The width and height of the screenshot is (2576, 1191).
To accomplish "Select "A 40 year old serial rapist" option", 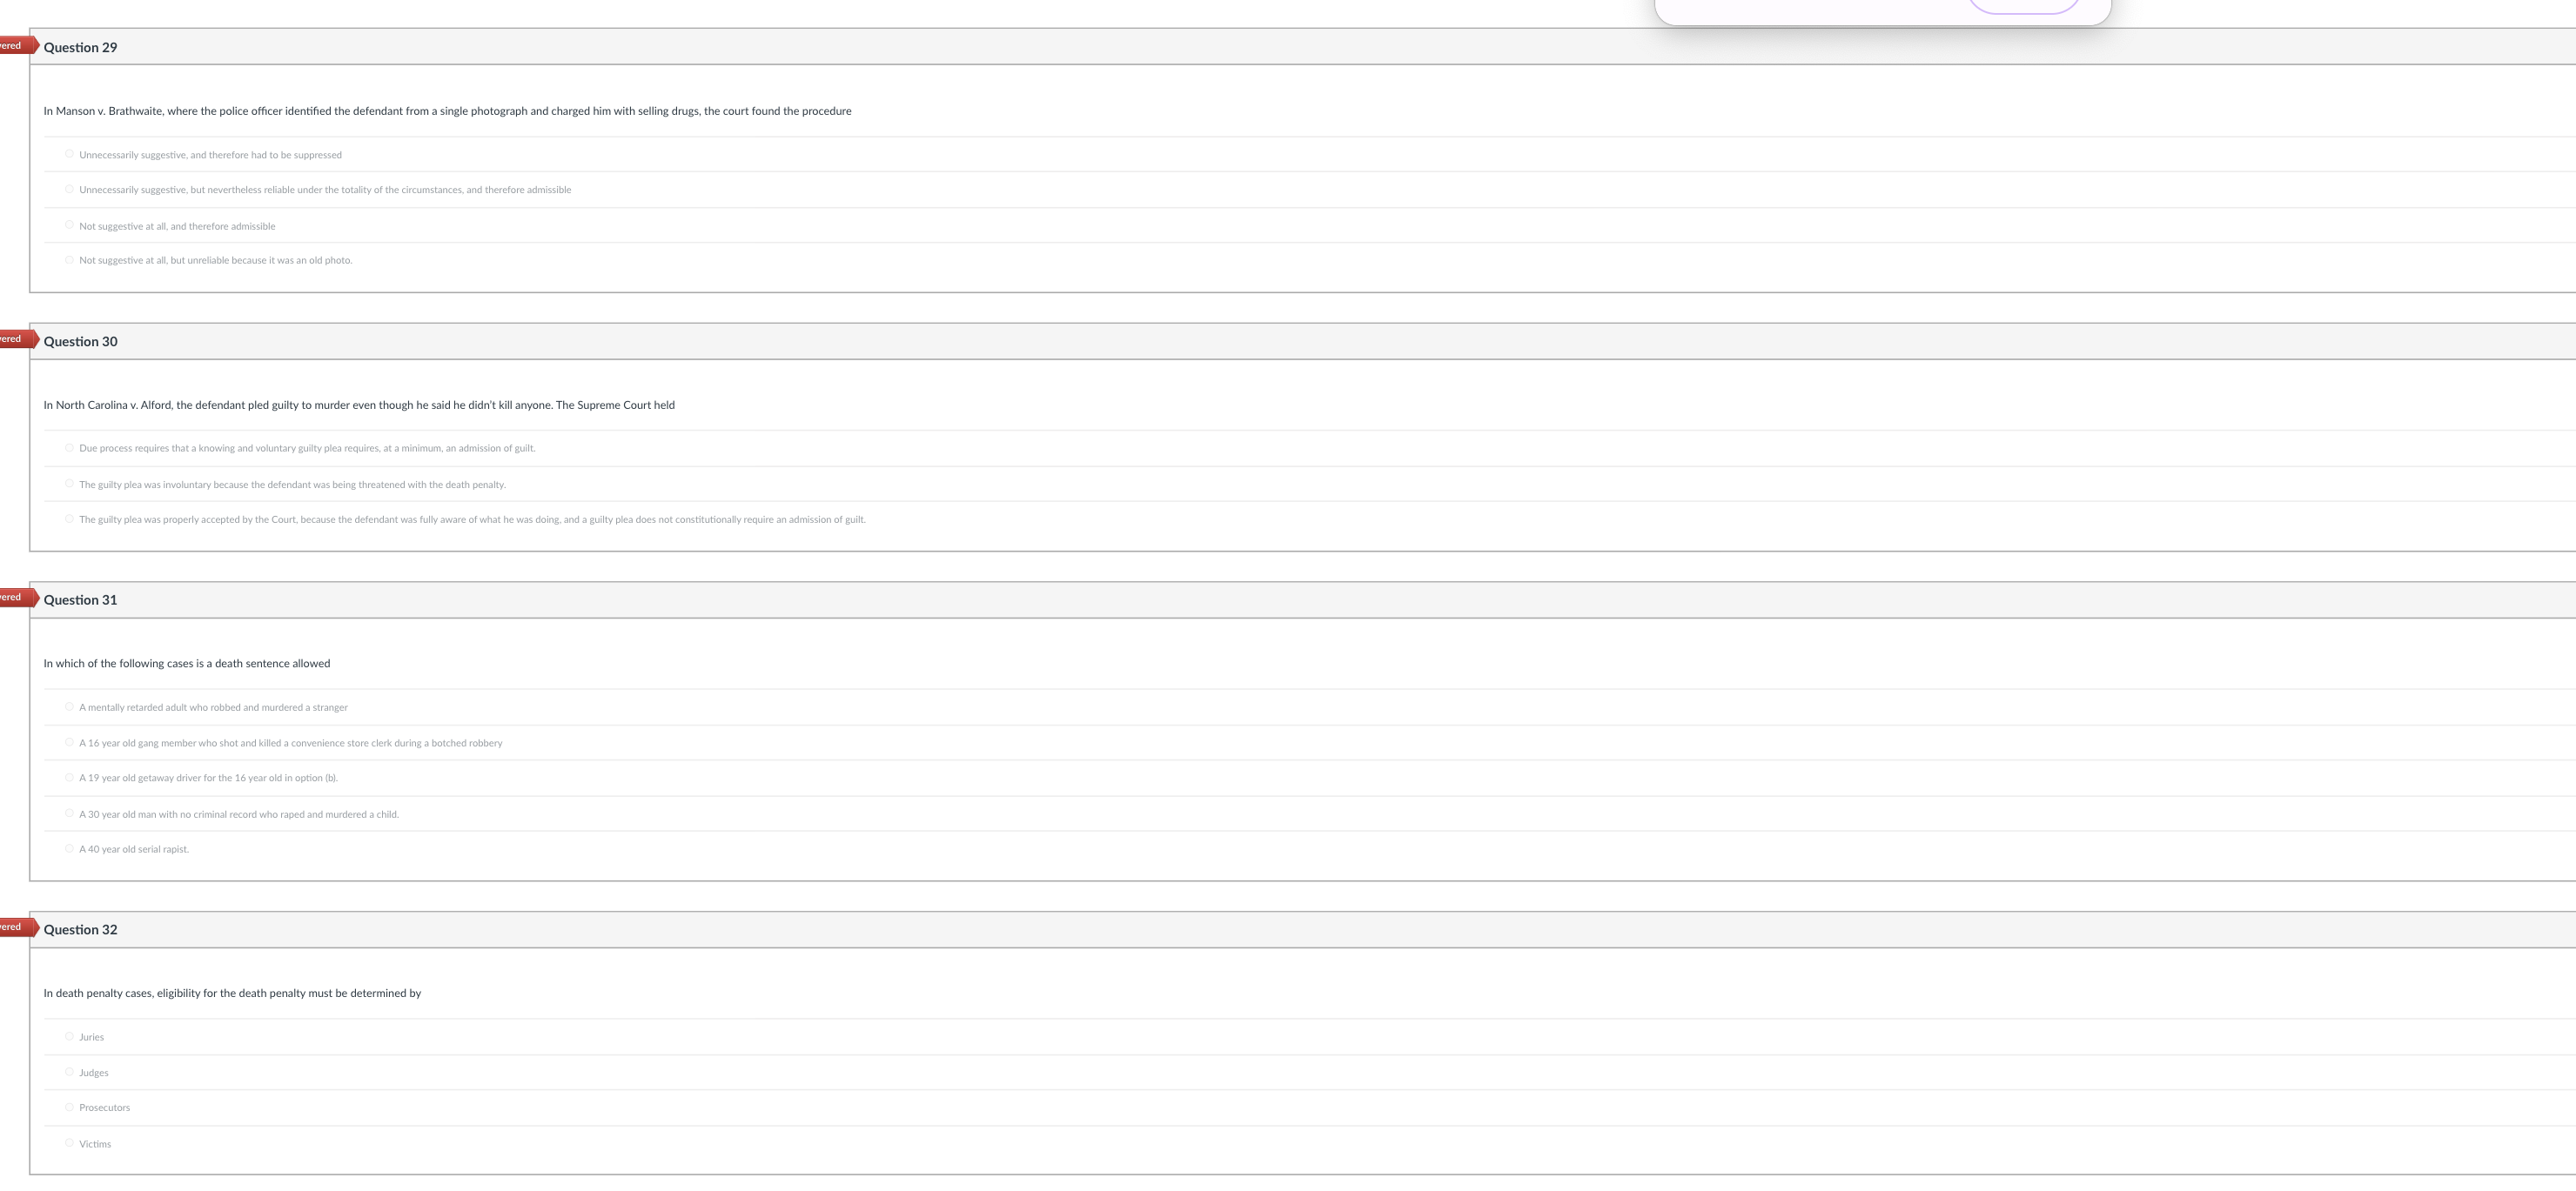I will tap(69, 848).
